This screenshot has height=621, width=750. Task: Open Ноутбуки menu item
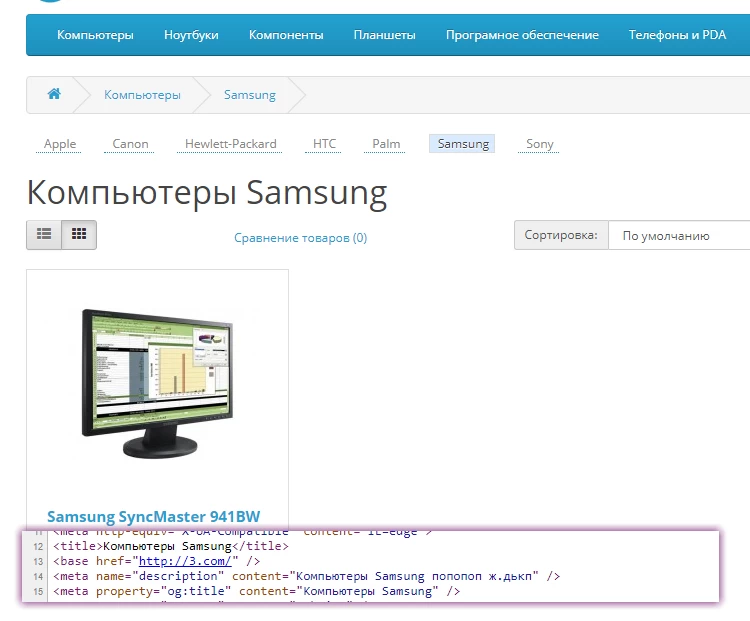click(x=191, y=35)
